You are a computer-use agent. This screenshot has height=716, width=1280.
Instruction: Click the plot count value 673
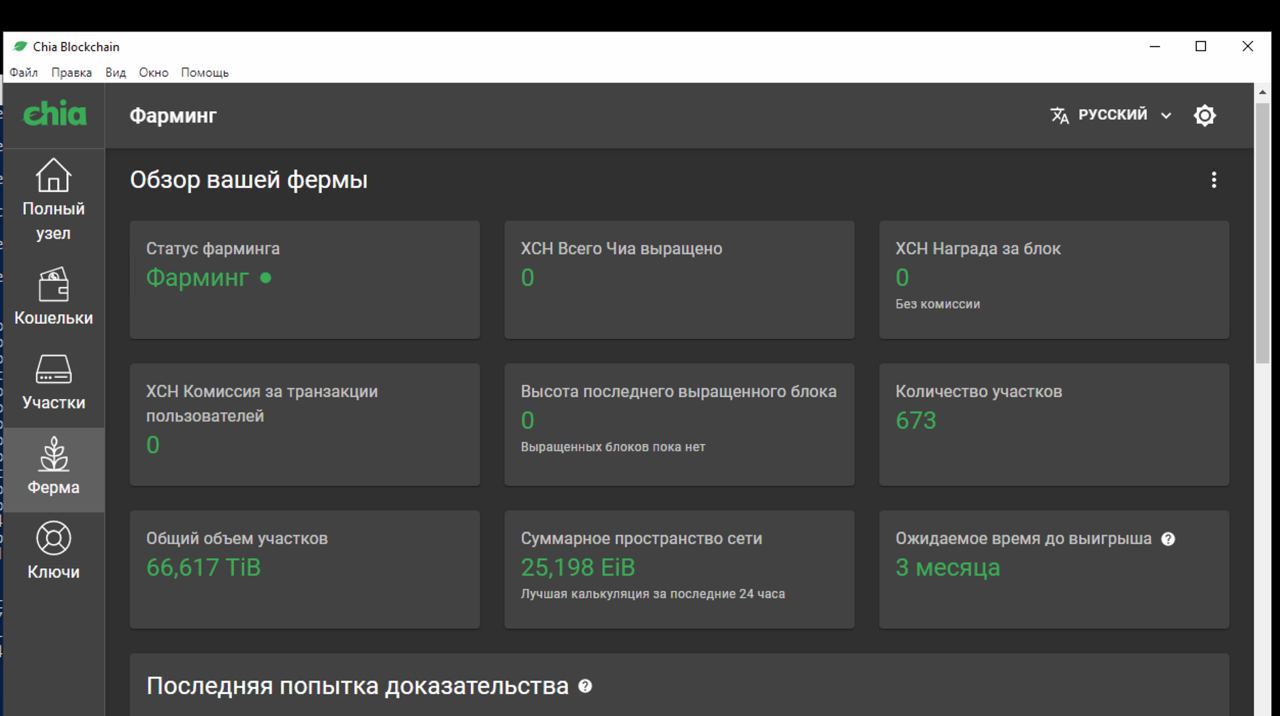pos(916,421)
